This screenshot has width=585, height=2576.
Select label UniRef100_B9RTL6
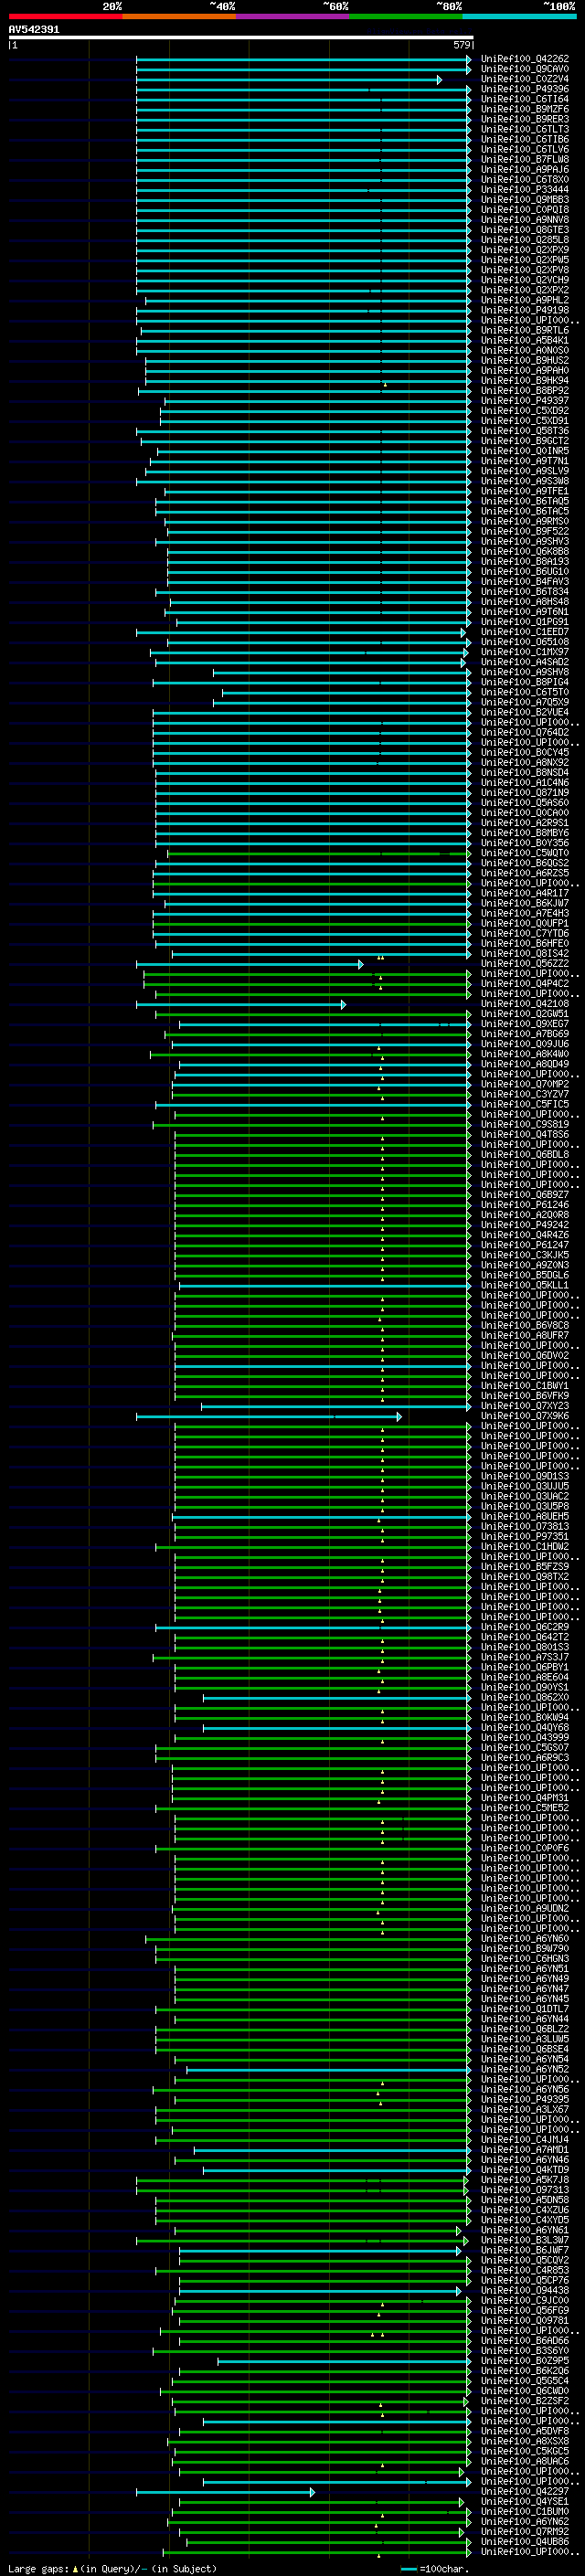[x=525, y=330]
